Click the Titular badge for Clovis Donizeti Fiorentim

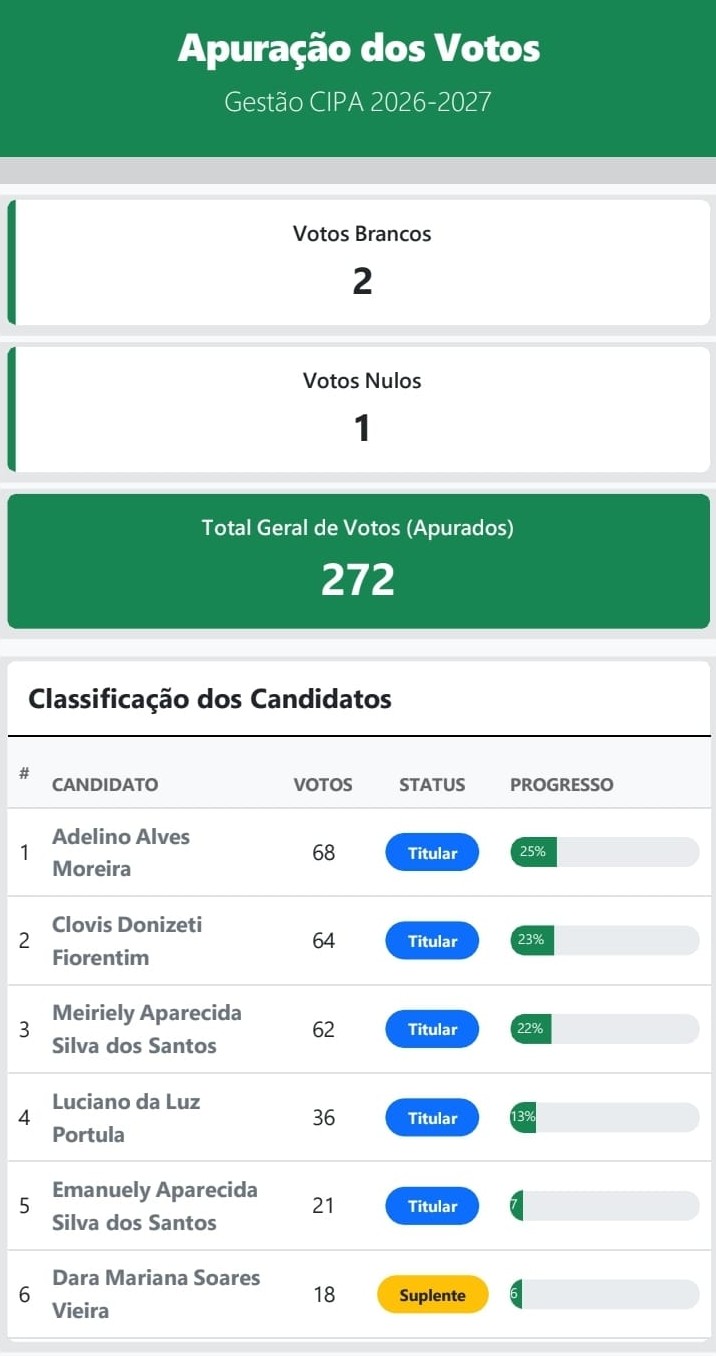(x=432, y=941)
